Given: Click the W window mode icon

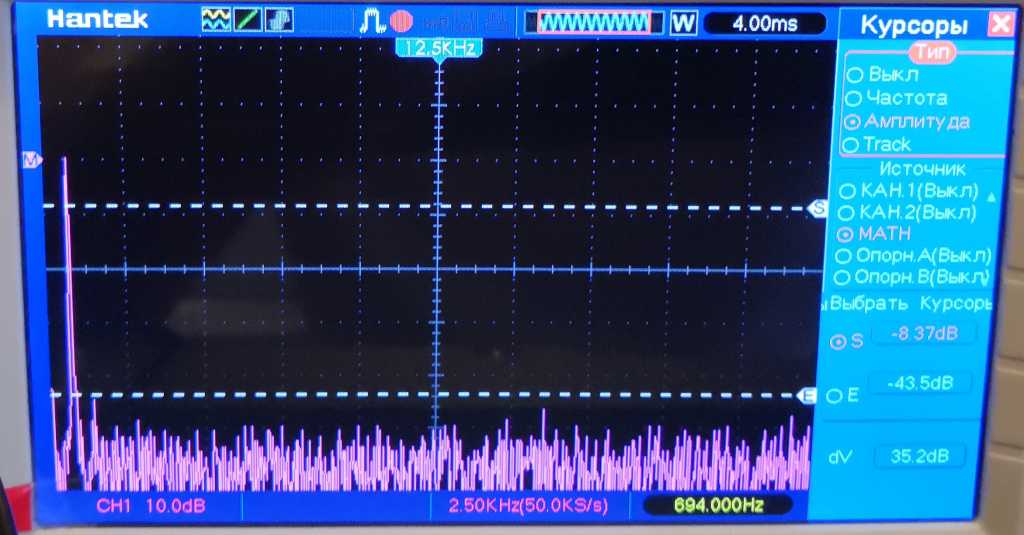Looking at the screenshot, I should tap(683, 24).
